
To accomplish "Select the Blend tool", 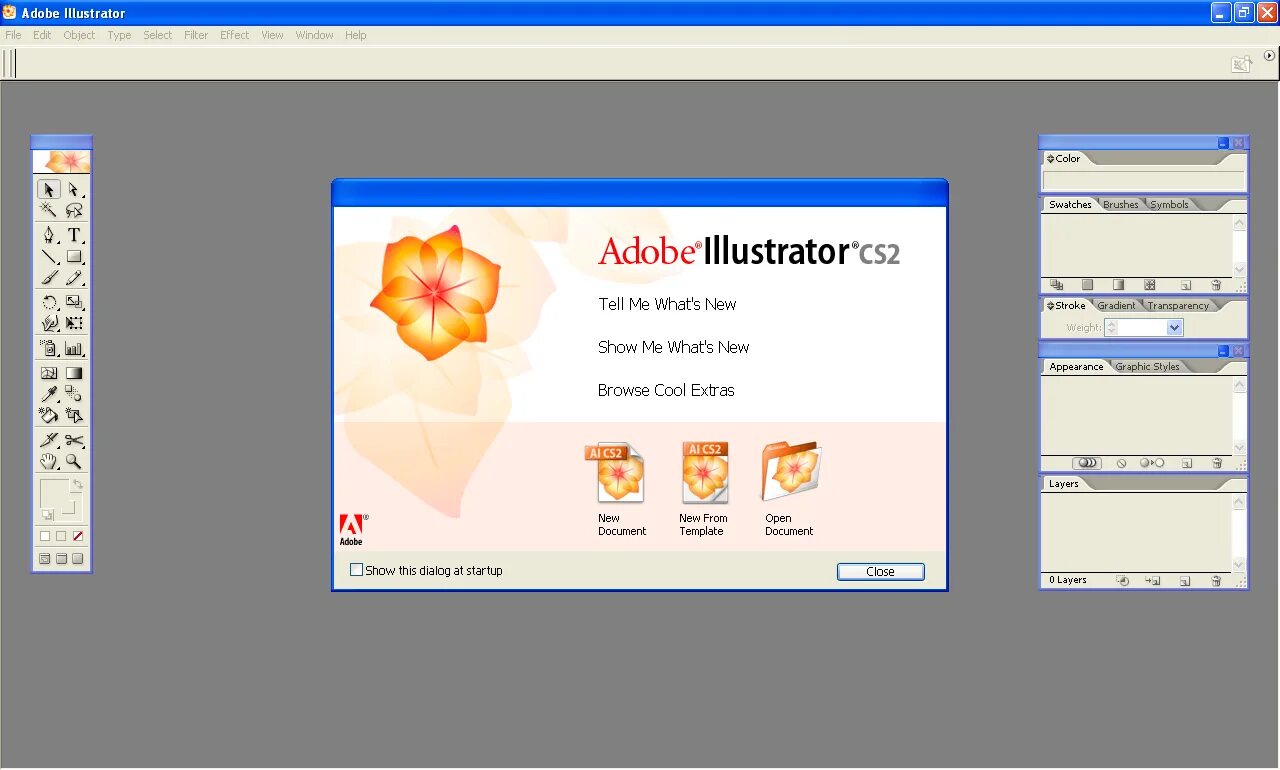I will [74, 394].
